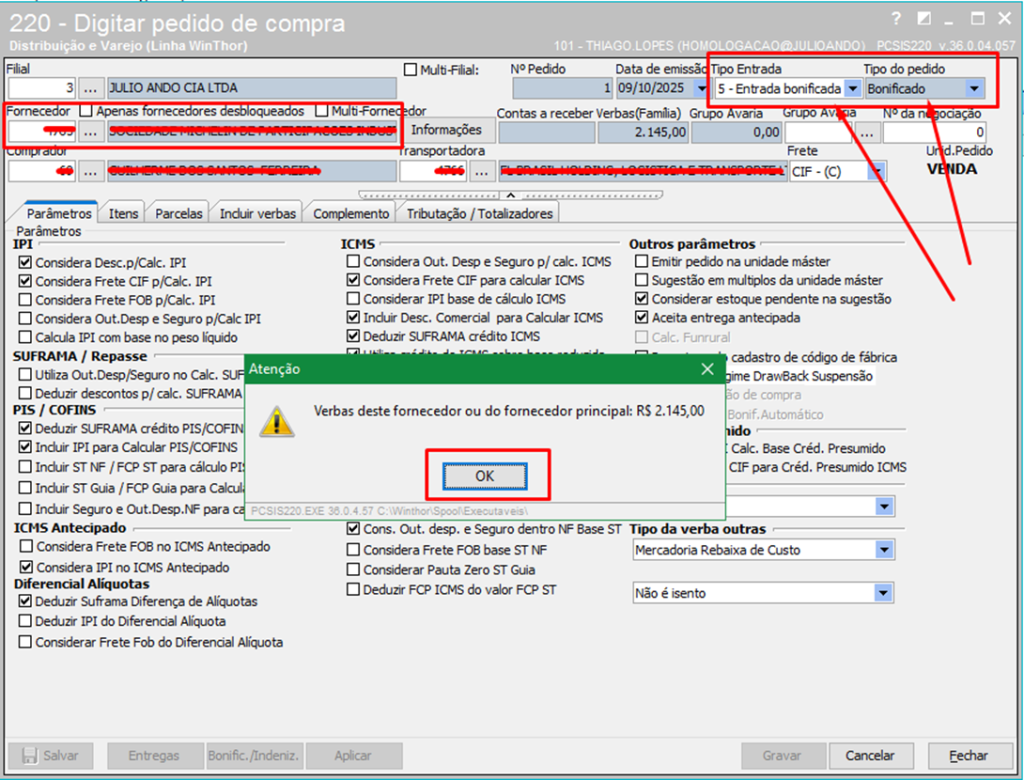Screen dimensions: 1024x780
Task: Click the Transportadora lookup ellipsis button
Action: pyautogui.click(x=483, y=171)
